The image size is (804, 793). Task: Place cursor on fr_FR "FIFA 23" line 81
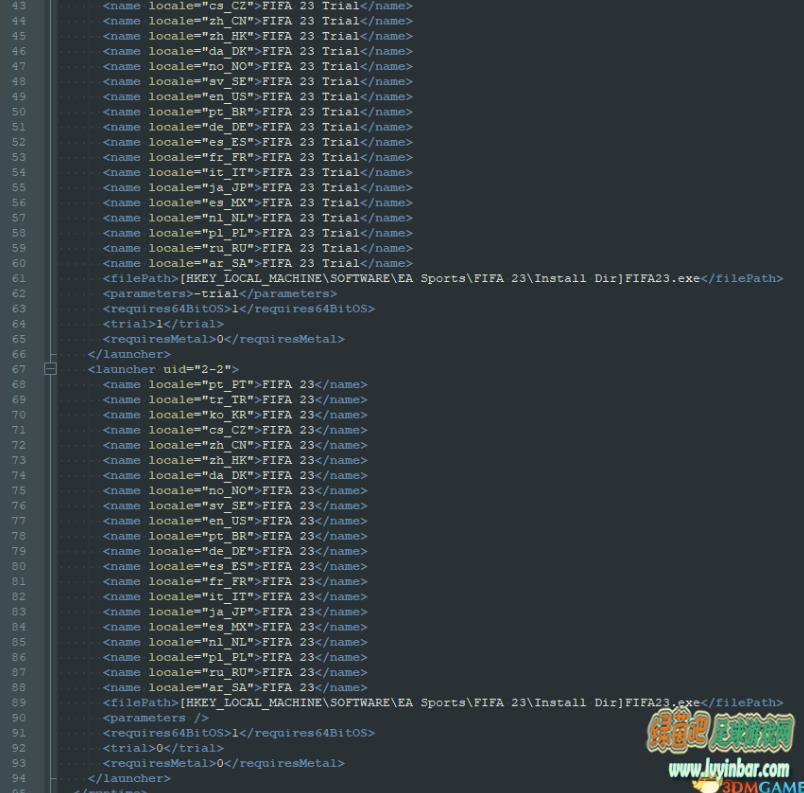tap(235, 581)
